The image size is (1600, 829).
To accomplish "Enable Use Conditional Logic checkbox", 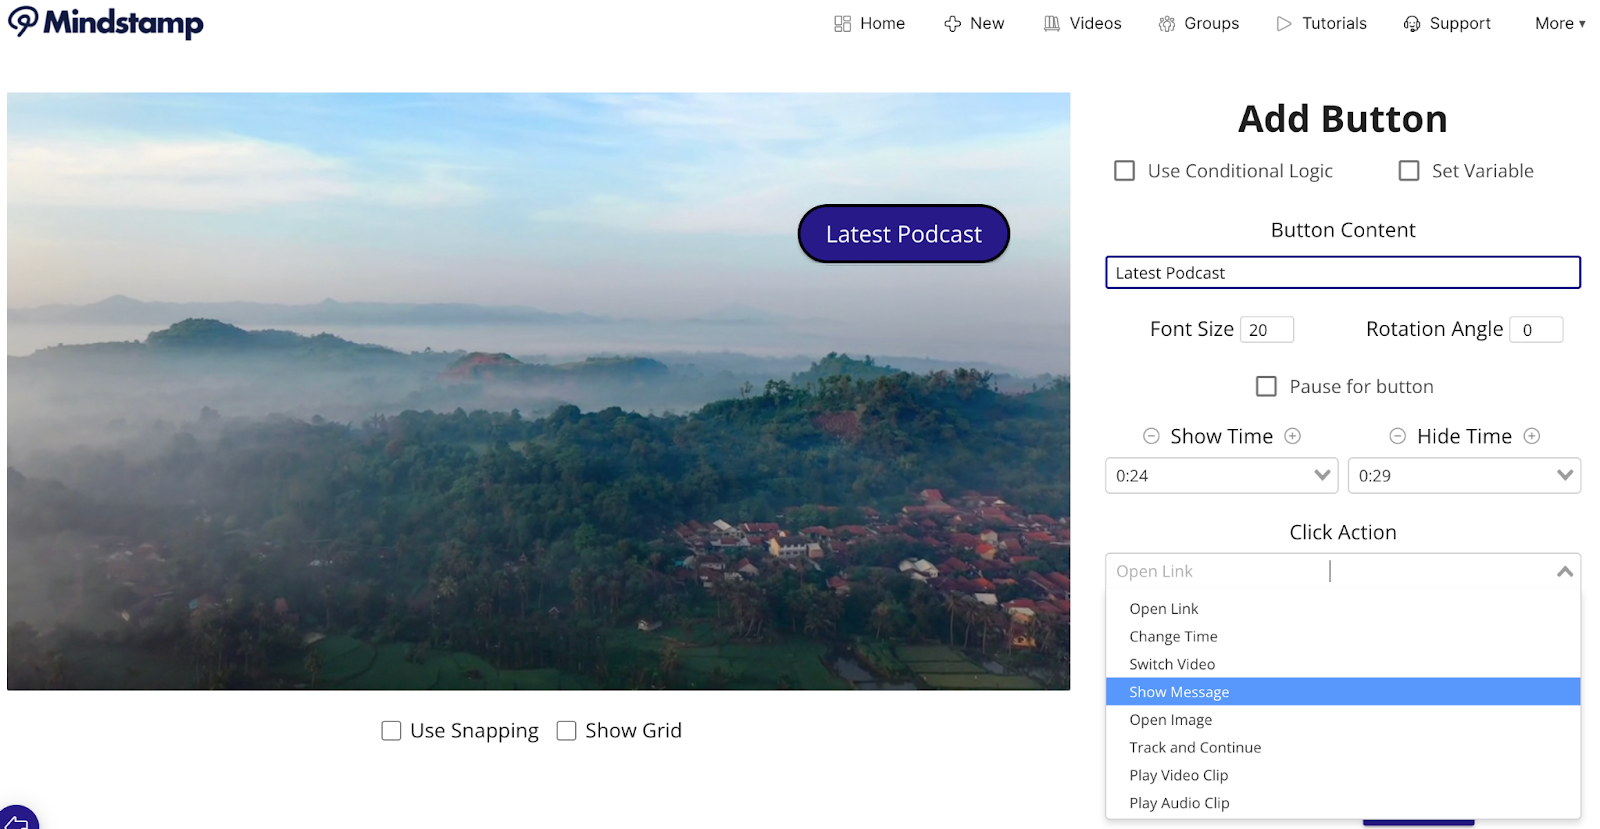I will (x=1125, y=171).
